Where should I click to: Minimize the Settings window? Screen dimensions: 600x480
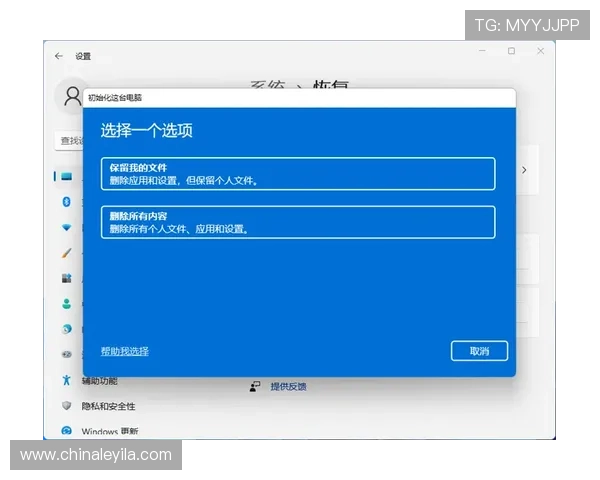coord(483,51)
